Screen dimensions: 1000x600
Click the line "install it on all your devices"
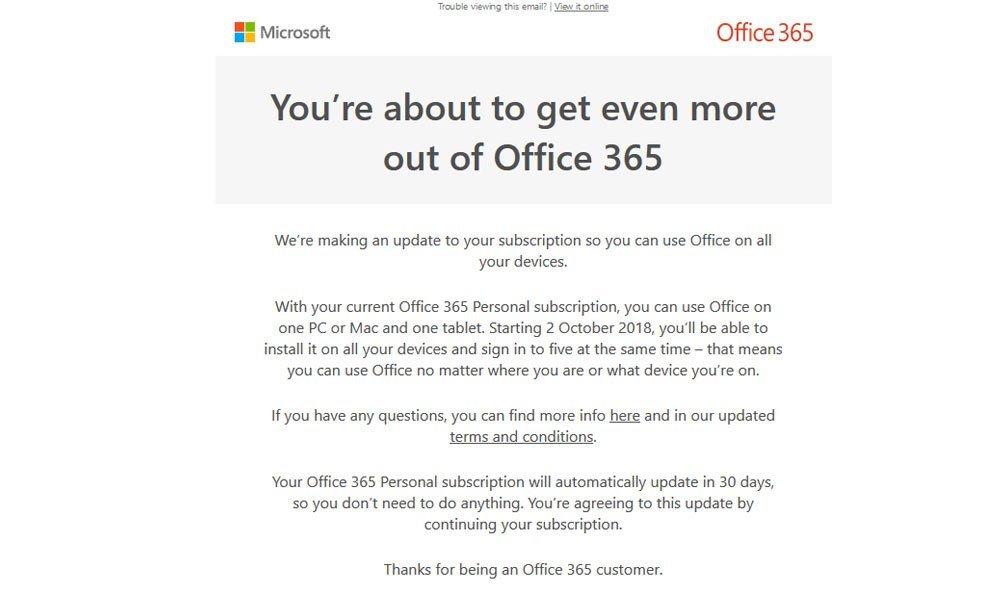point(523,349)
